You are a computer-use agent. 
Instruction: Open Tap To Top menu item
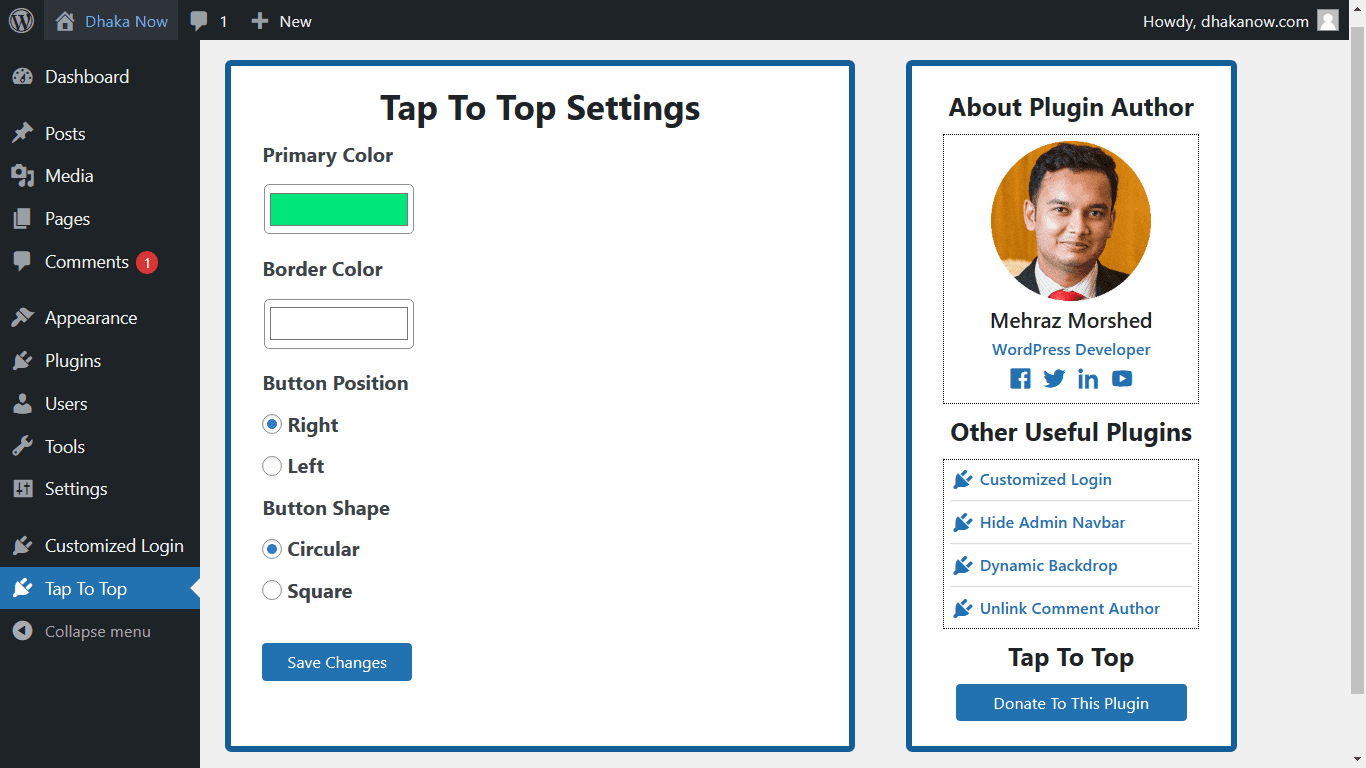(x=100, y=589)
